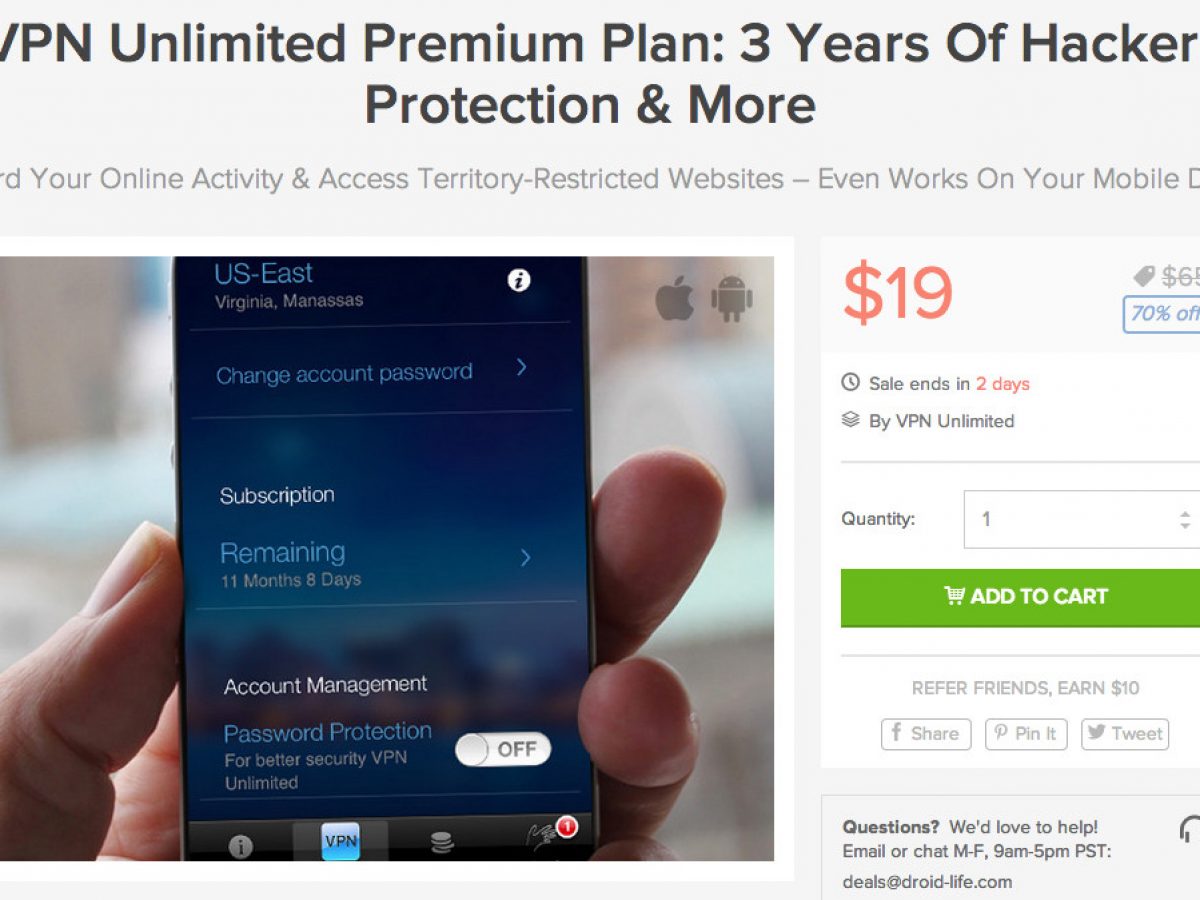Toggle Password Protection OFF switch
Image resolution: width=1200 pixels, height=900 pixels.
[x=503, y=749]
